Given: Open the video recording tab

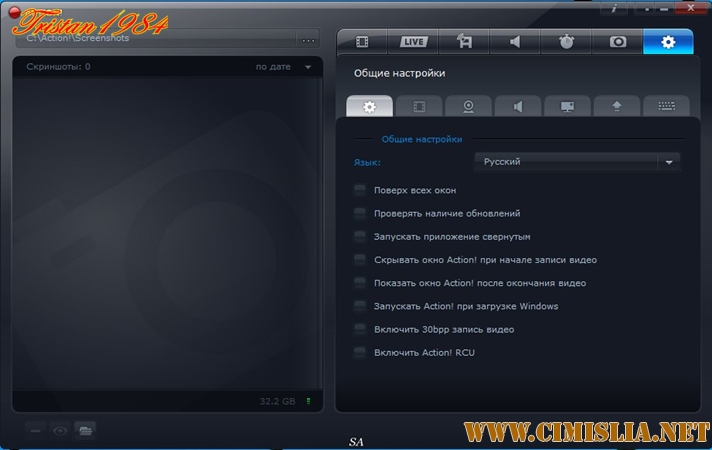Looking at the screenshot, I should tap(361, 42).
